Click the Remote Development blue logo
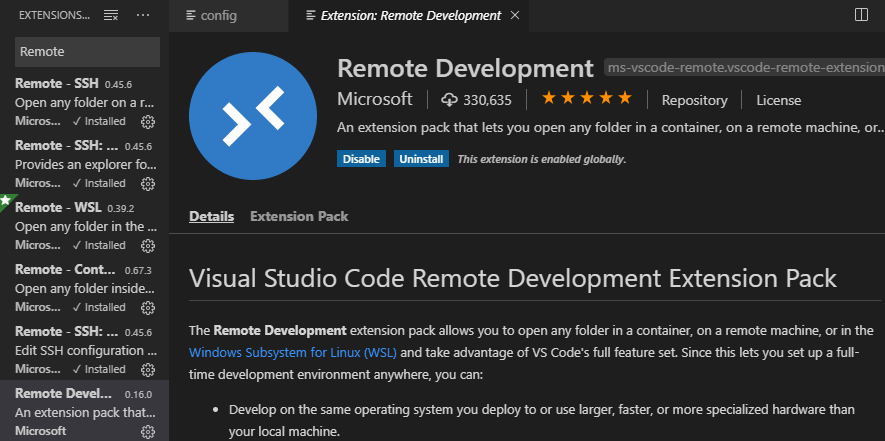Viewport: 885px width, 441px height. [x=253, y=116]
